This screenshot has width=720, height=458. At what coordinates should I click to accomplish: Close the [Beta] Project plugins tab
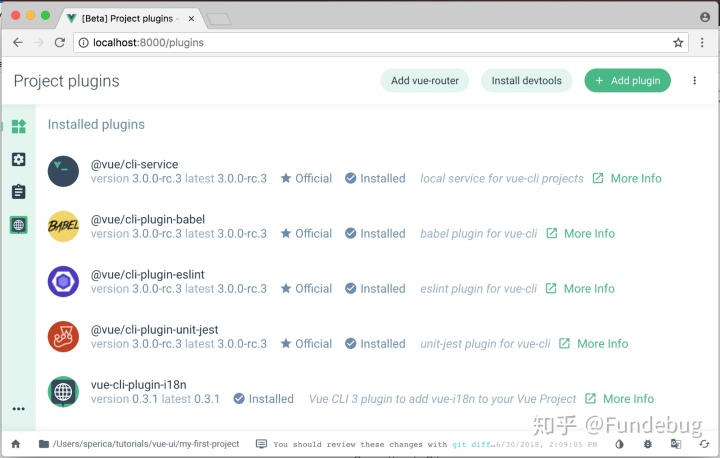[x=191, y=19]
